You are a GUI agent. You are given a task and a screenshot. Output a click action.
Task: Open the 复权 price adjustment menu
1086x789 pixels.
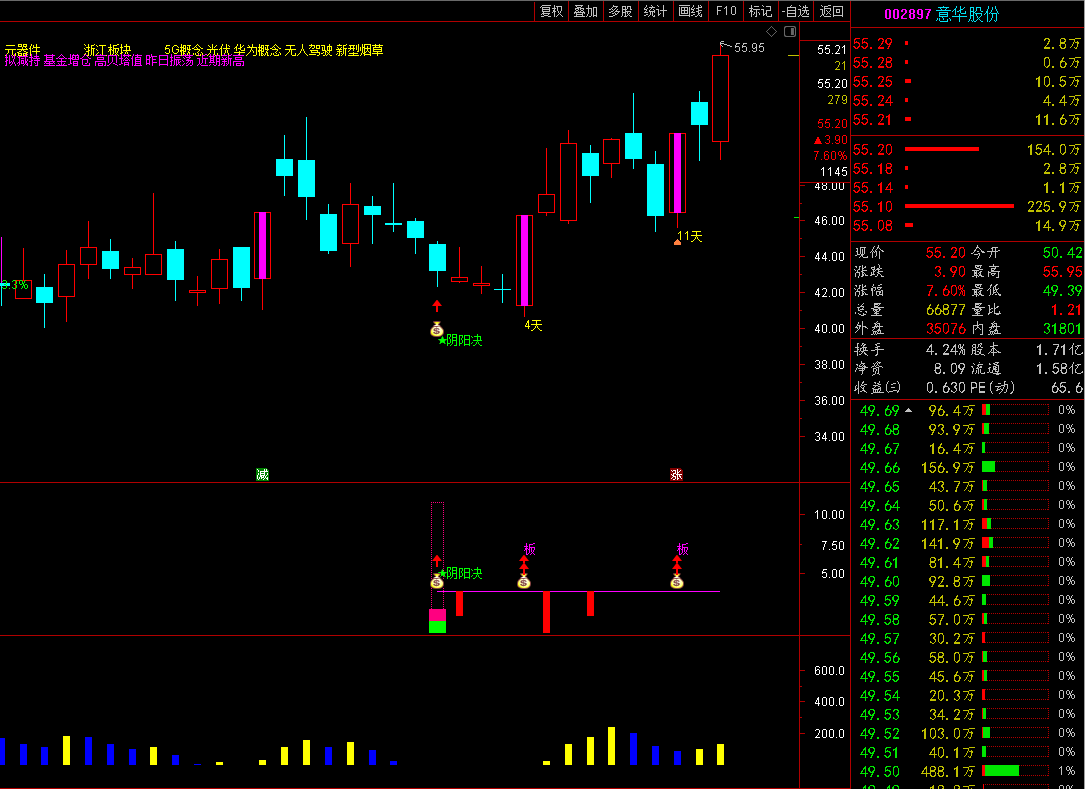click(x=552, y=11)
